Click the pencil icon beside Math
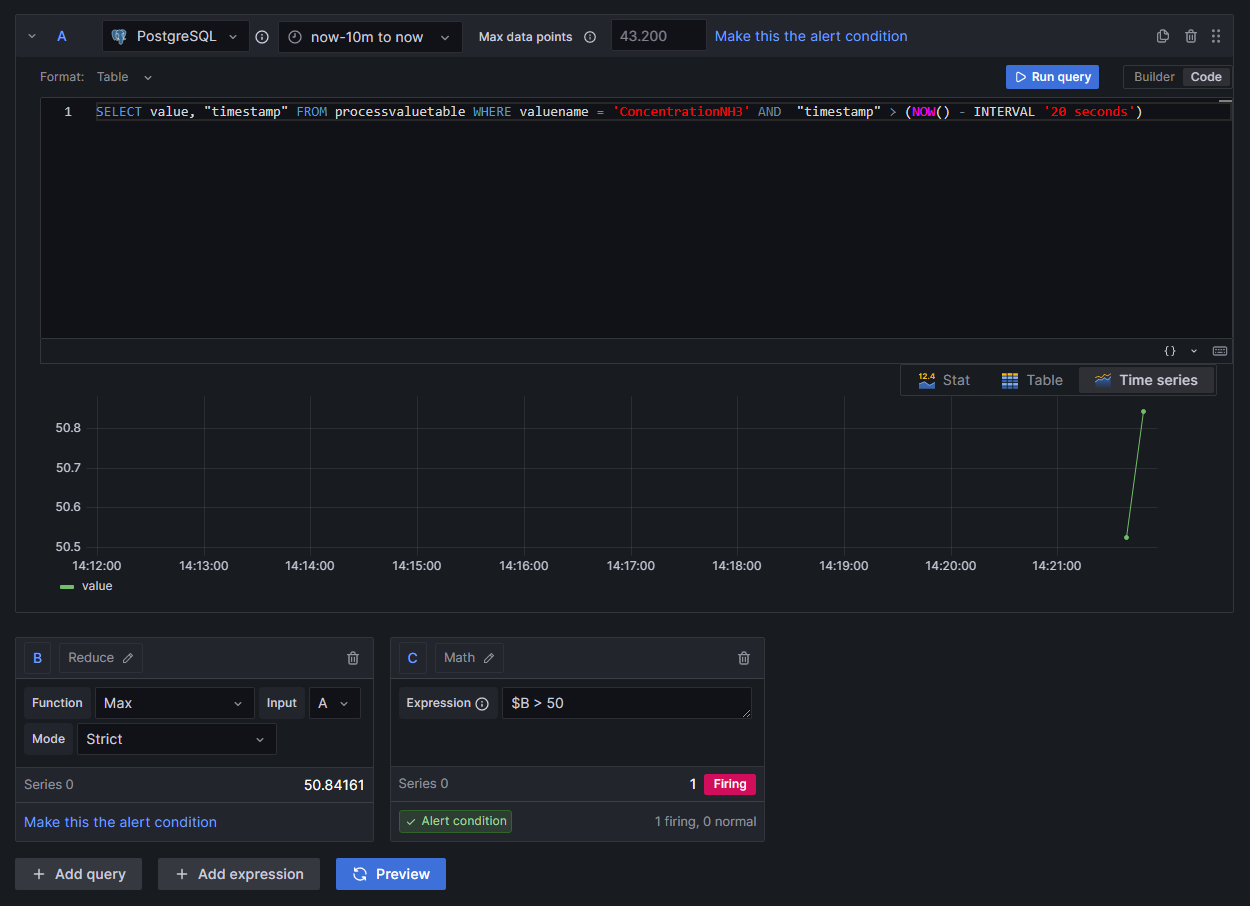Image resolution: width=1250 pixels, height=906 pixels. click(x=489, y=658)
